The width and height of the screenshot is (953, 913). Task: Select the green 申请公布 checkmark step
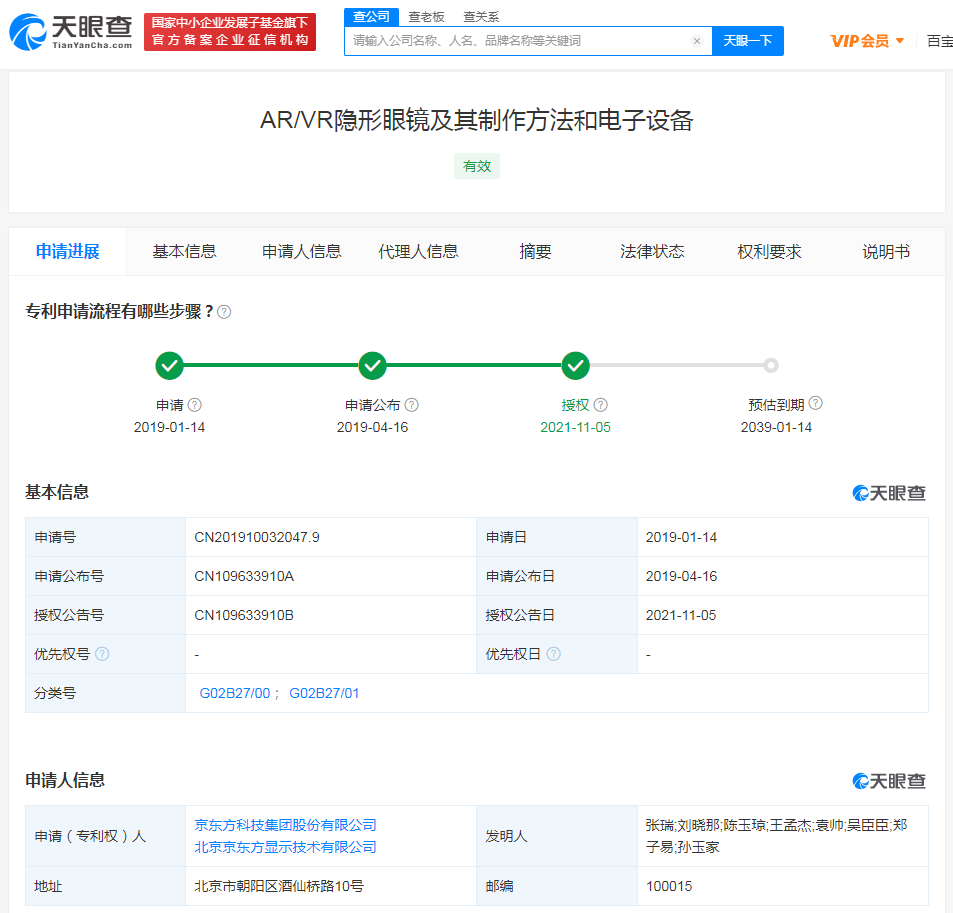point(373,365)
